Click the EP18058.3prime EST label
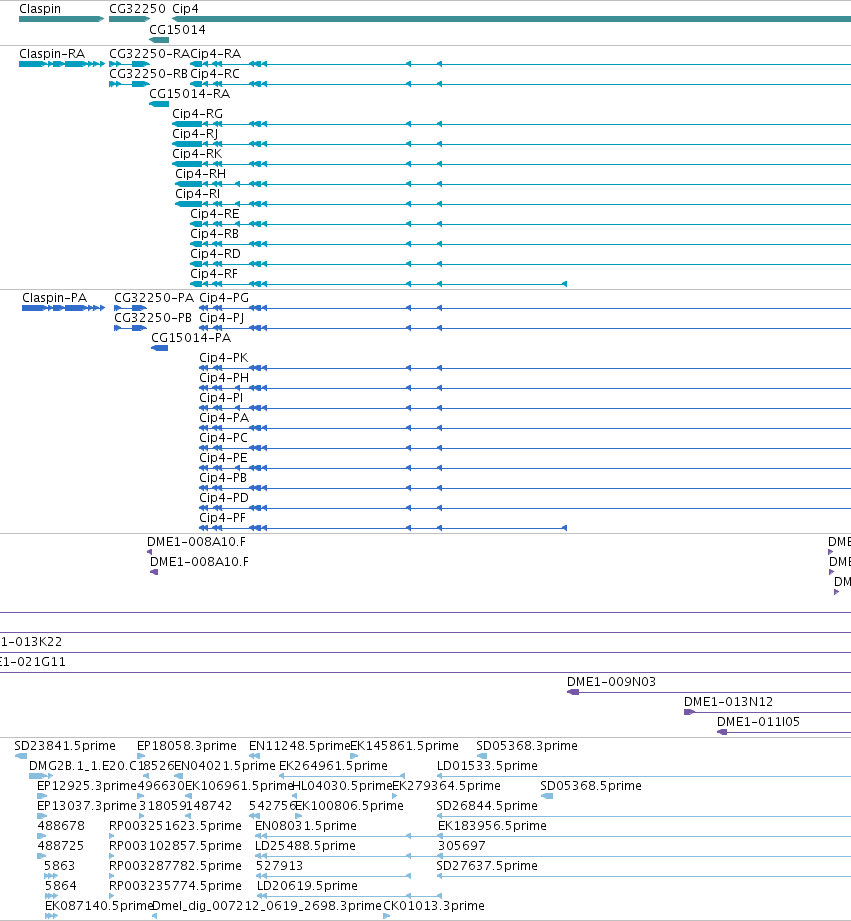 click(187, 746)
